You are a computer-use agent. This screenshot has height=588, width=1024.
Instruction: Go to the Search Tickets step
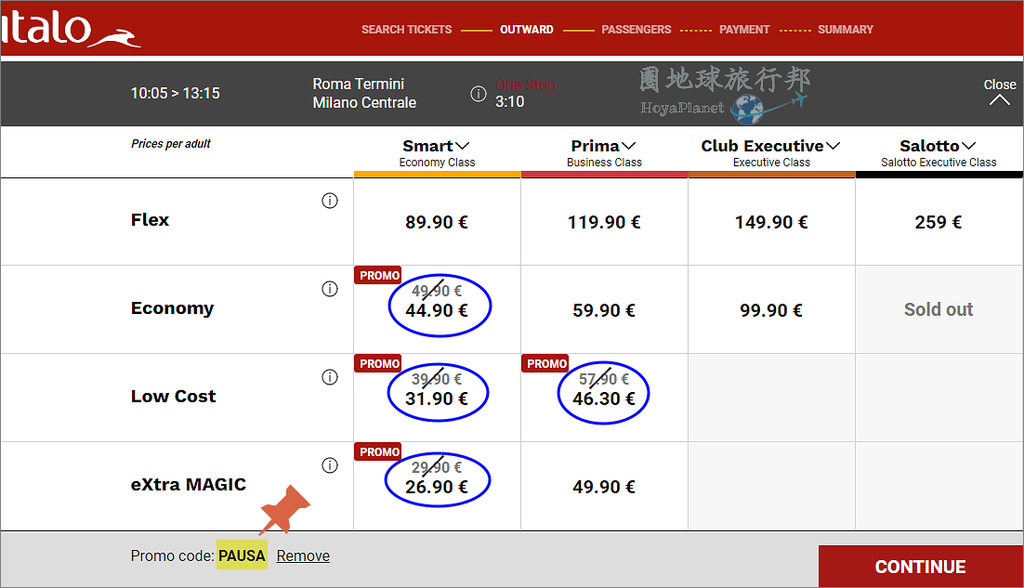pyautogui.click(x=406, y=29)
